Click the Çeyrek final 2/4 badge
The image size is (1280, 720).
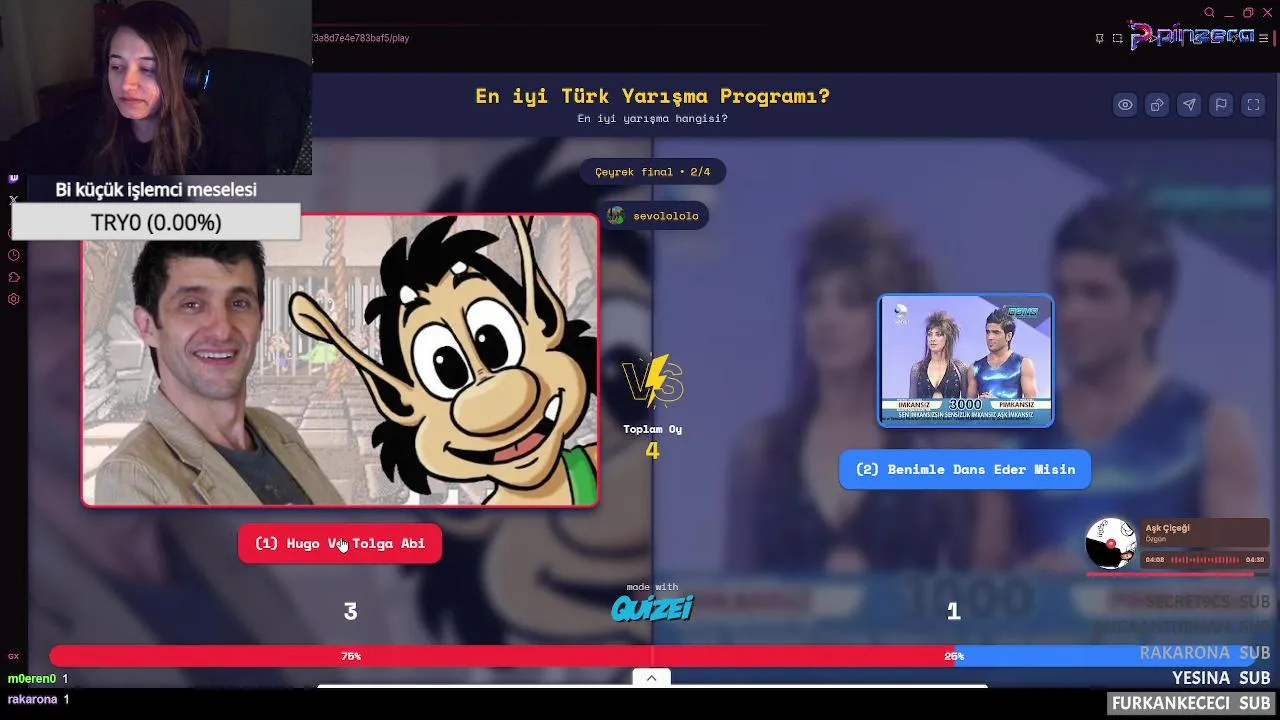653,172
